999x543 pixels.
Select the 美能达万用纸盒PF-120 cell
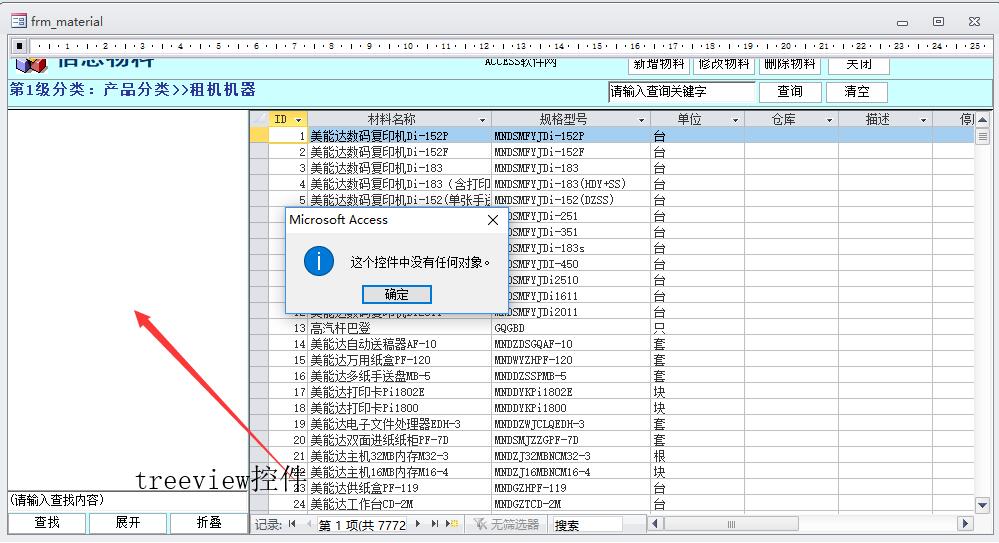400,360
